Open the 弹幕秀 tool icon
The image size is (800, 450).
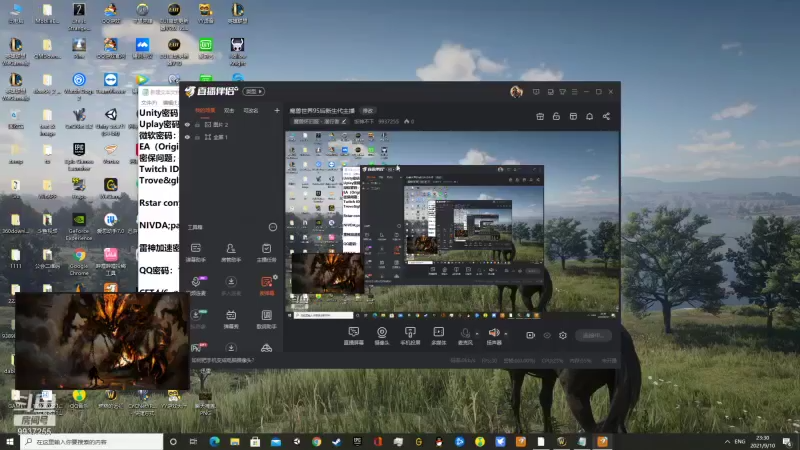click(231, 319)
